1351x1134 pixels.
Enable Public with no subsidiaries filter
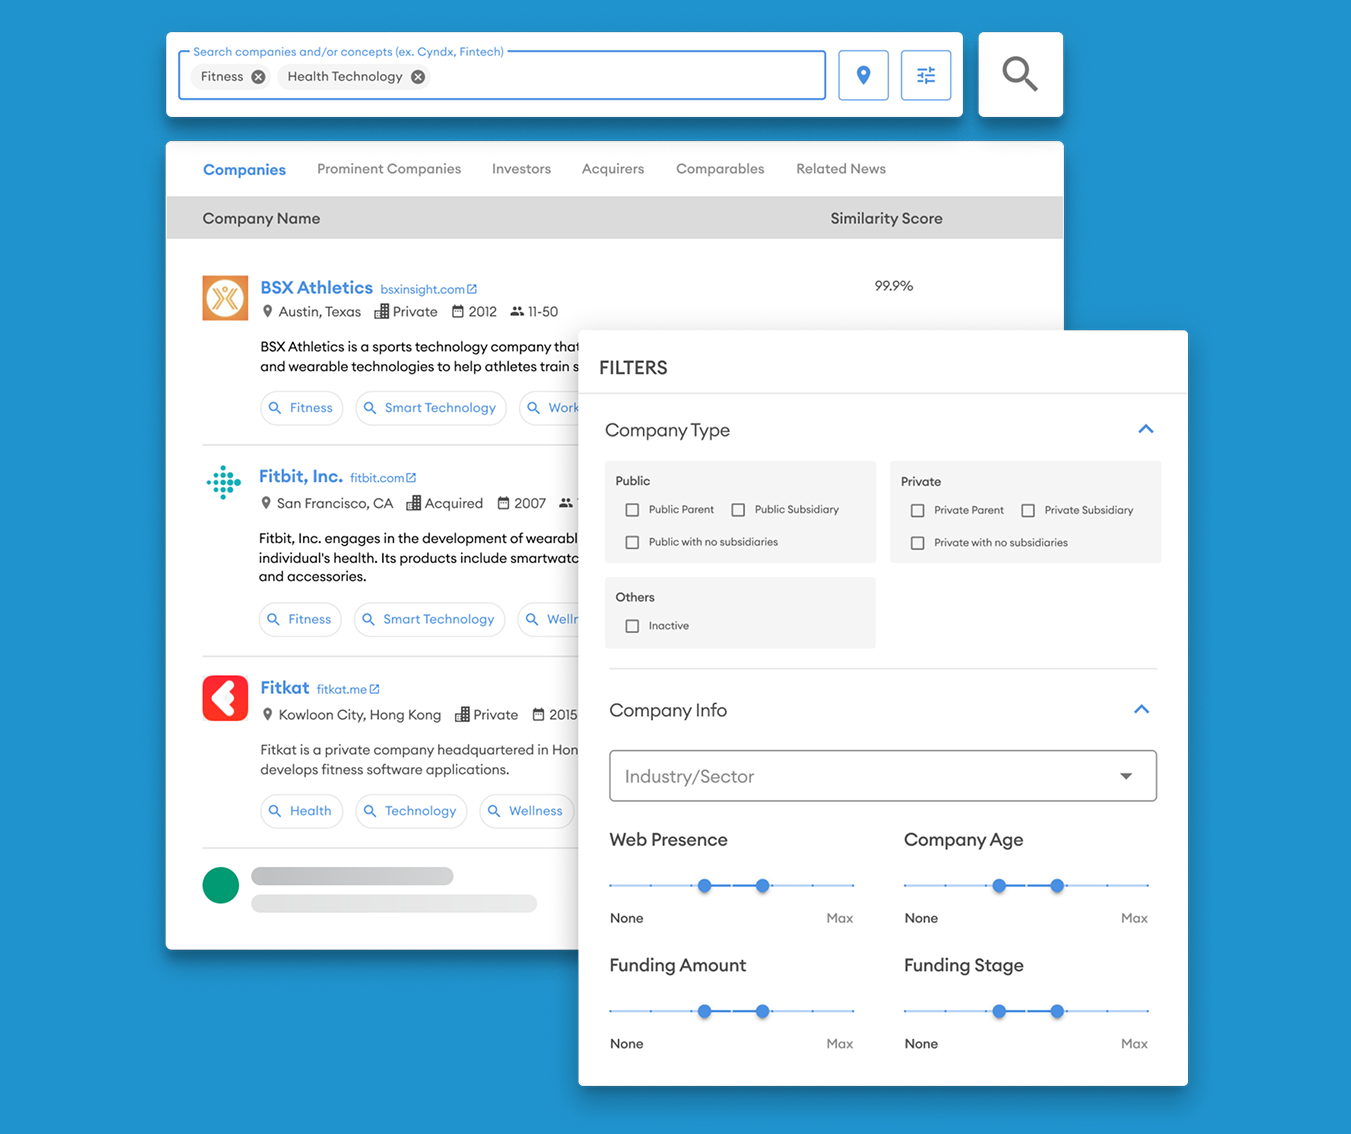(x=632, y=542)
